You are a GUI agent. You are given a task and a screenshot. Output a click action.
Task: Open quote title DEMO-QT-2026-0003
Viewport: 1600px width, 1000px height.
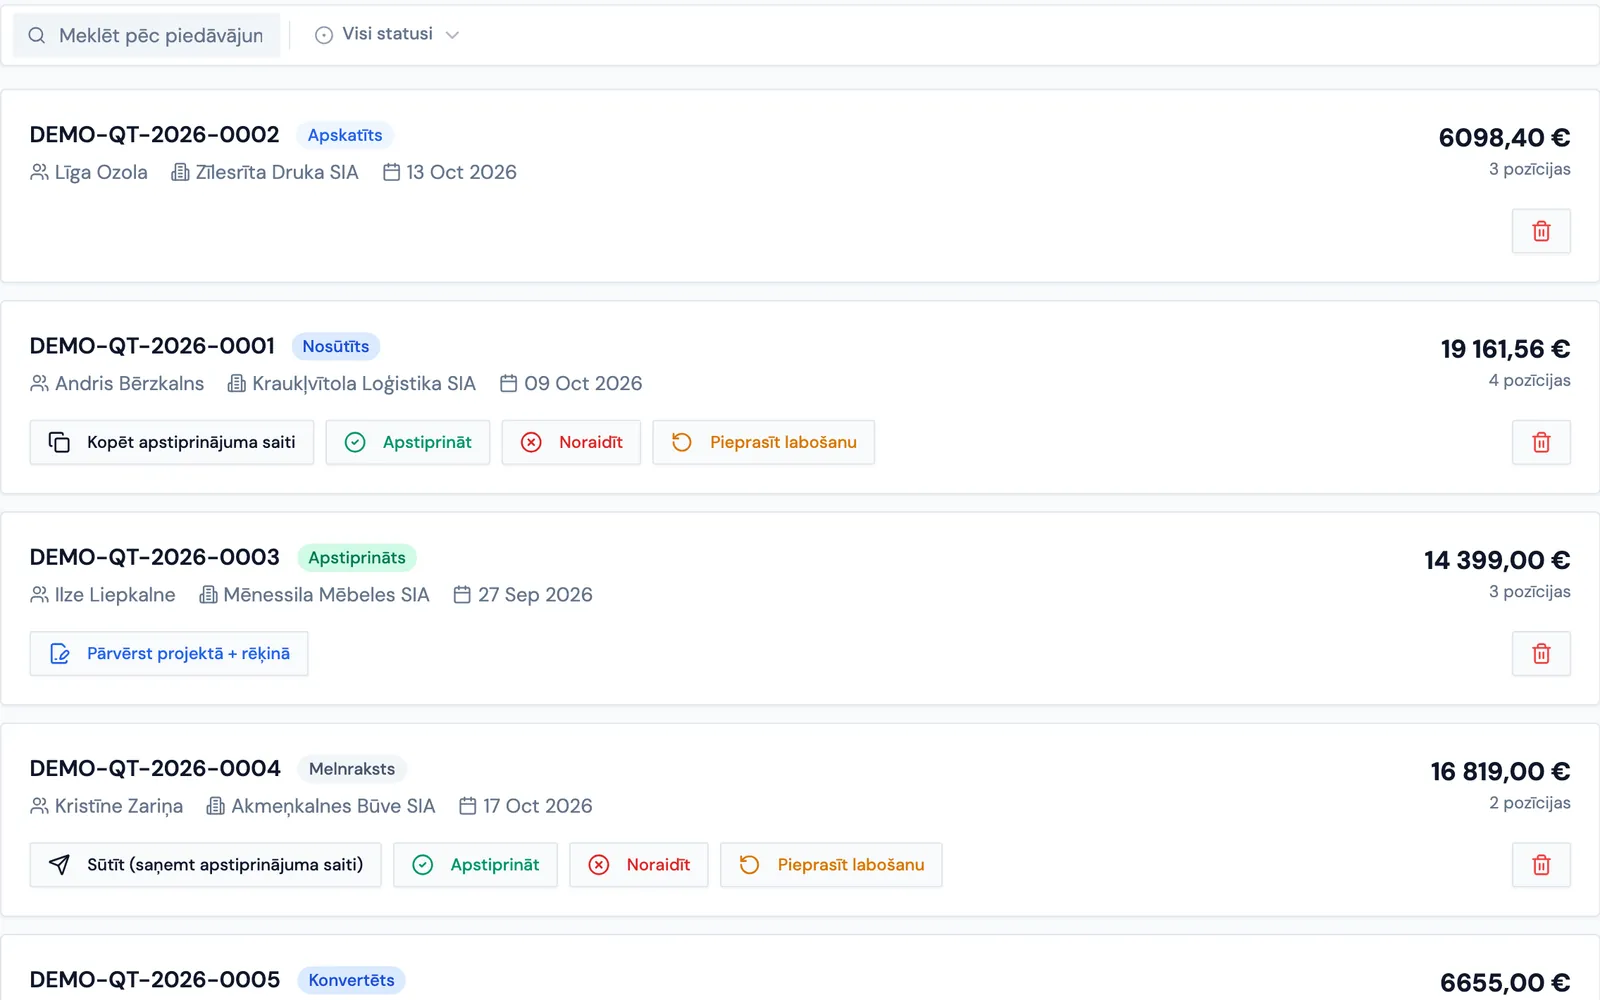(x=155, y=557)
